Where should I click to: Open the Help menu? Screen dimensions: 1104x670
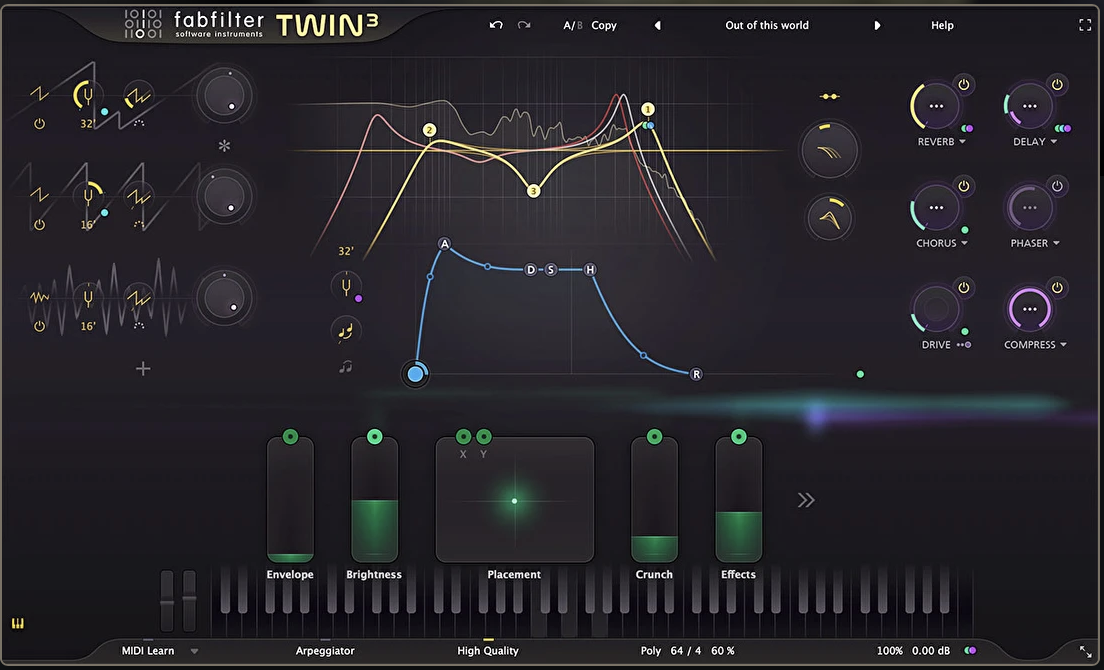tap(942, 25)
